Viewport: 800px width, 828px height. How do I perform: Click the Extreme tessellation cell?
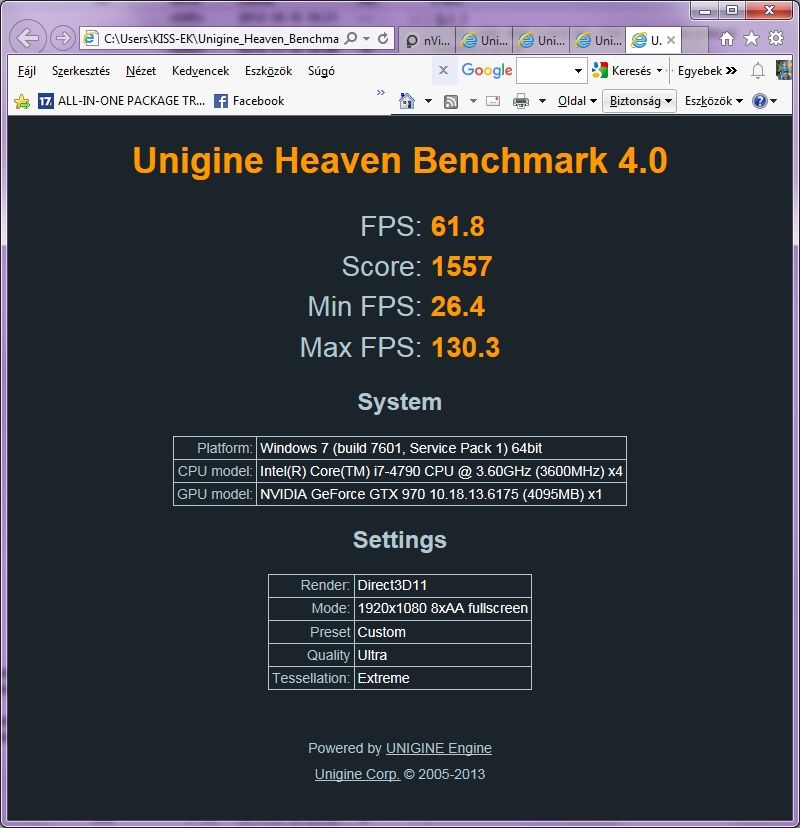pos(443,678)
